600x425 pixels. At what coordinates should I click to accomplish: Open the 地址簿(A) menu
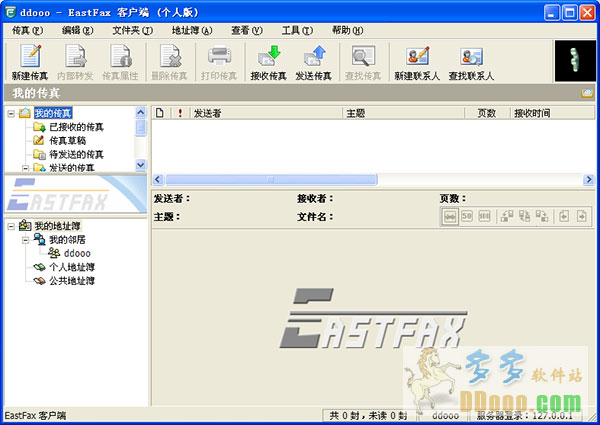(192, 30)
